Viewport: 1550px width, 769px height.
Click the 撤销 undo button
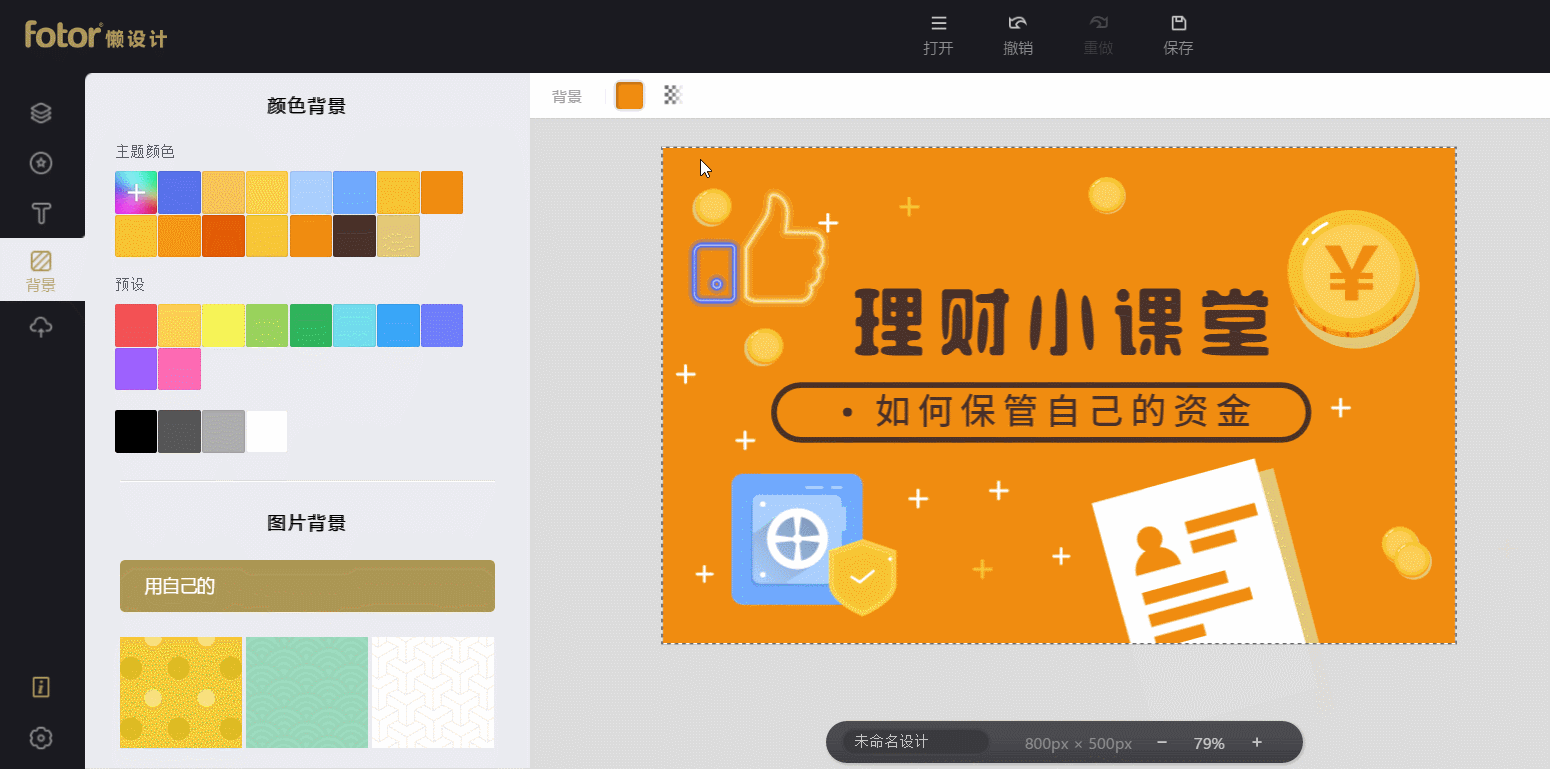coord(1018,35)
